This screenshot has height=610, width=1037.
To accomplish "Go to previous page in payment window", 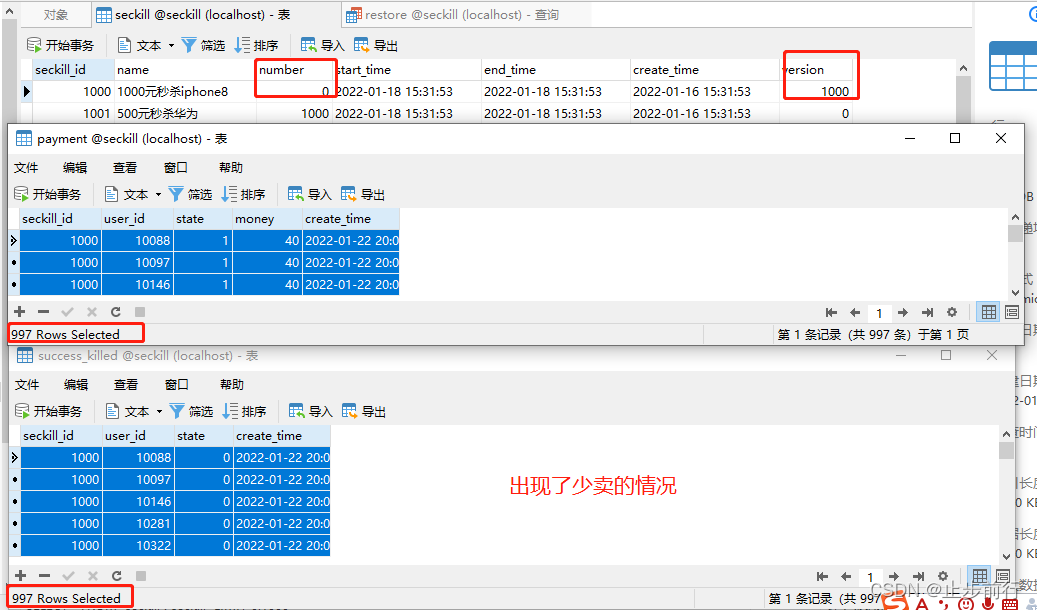I will [x=855, y=312].
